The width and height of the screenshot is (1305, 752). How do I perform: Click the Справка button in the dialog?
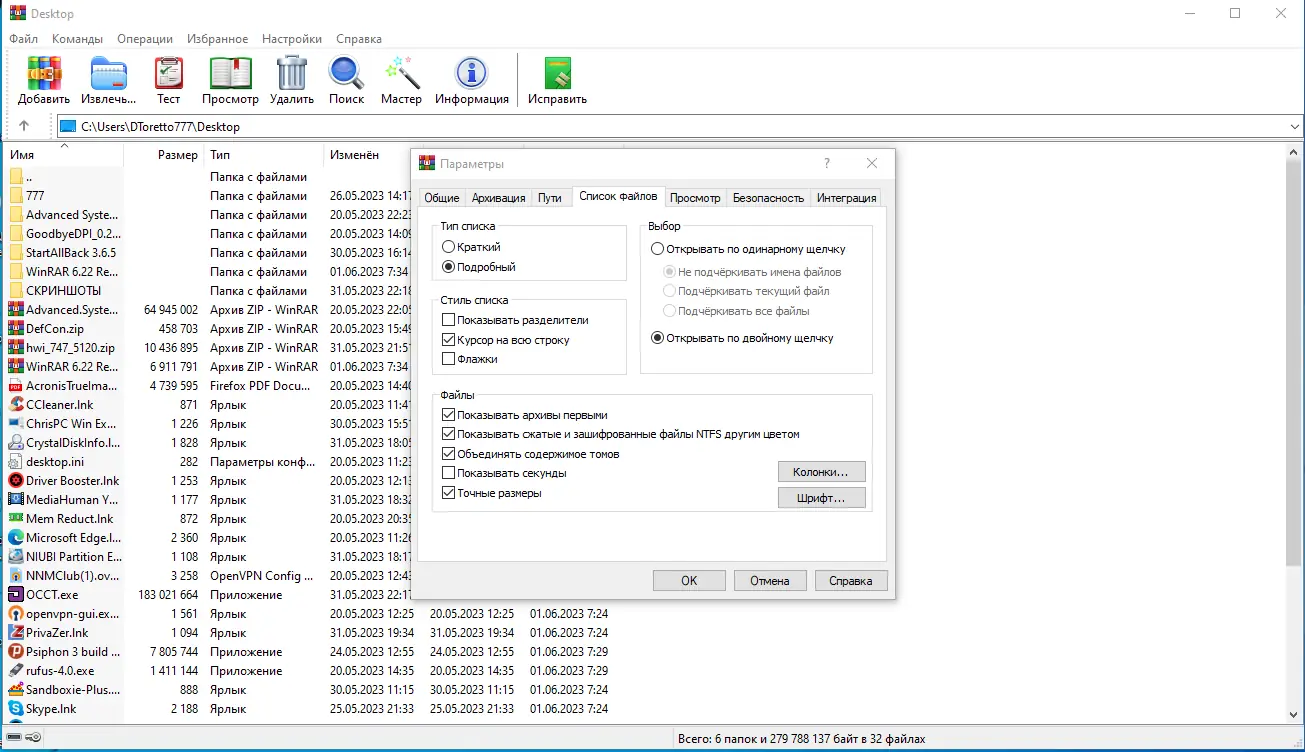[x=851, y=581]
